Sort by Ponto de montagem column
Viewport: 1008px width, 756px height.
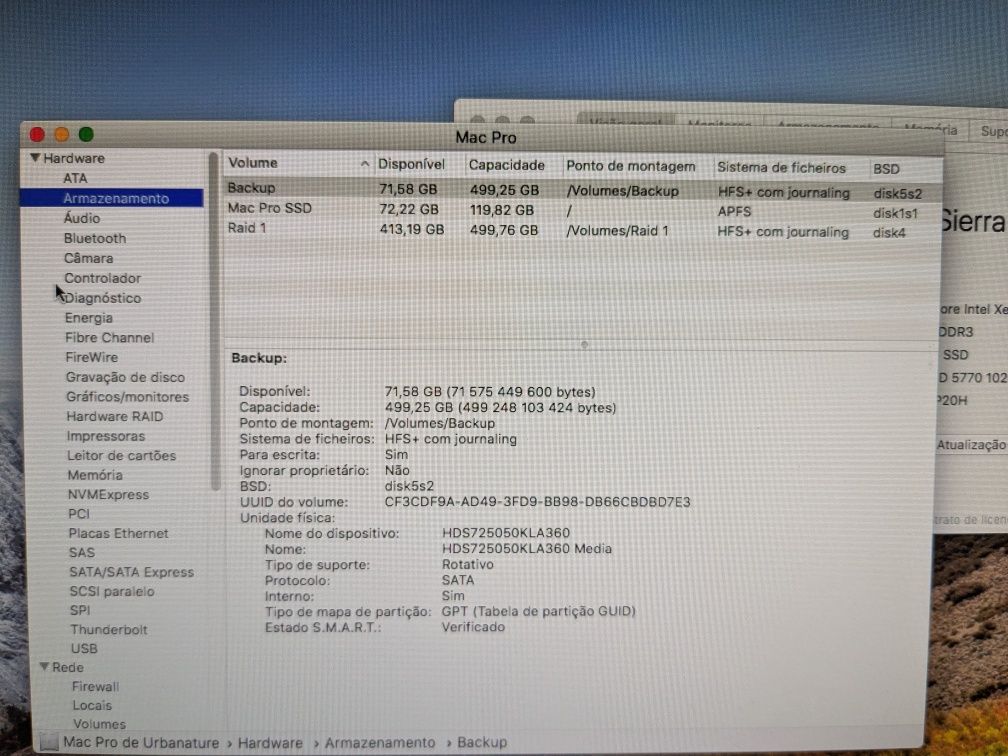tap(631, 166)
